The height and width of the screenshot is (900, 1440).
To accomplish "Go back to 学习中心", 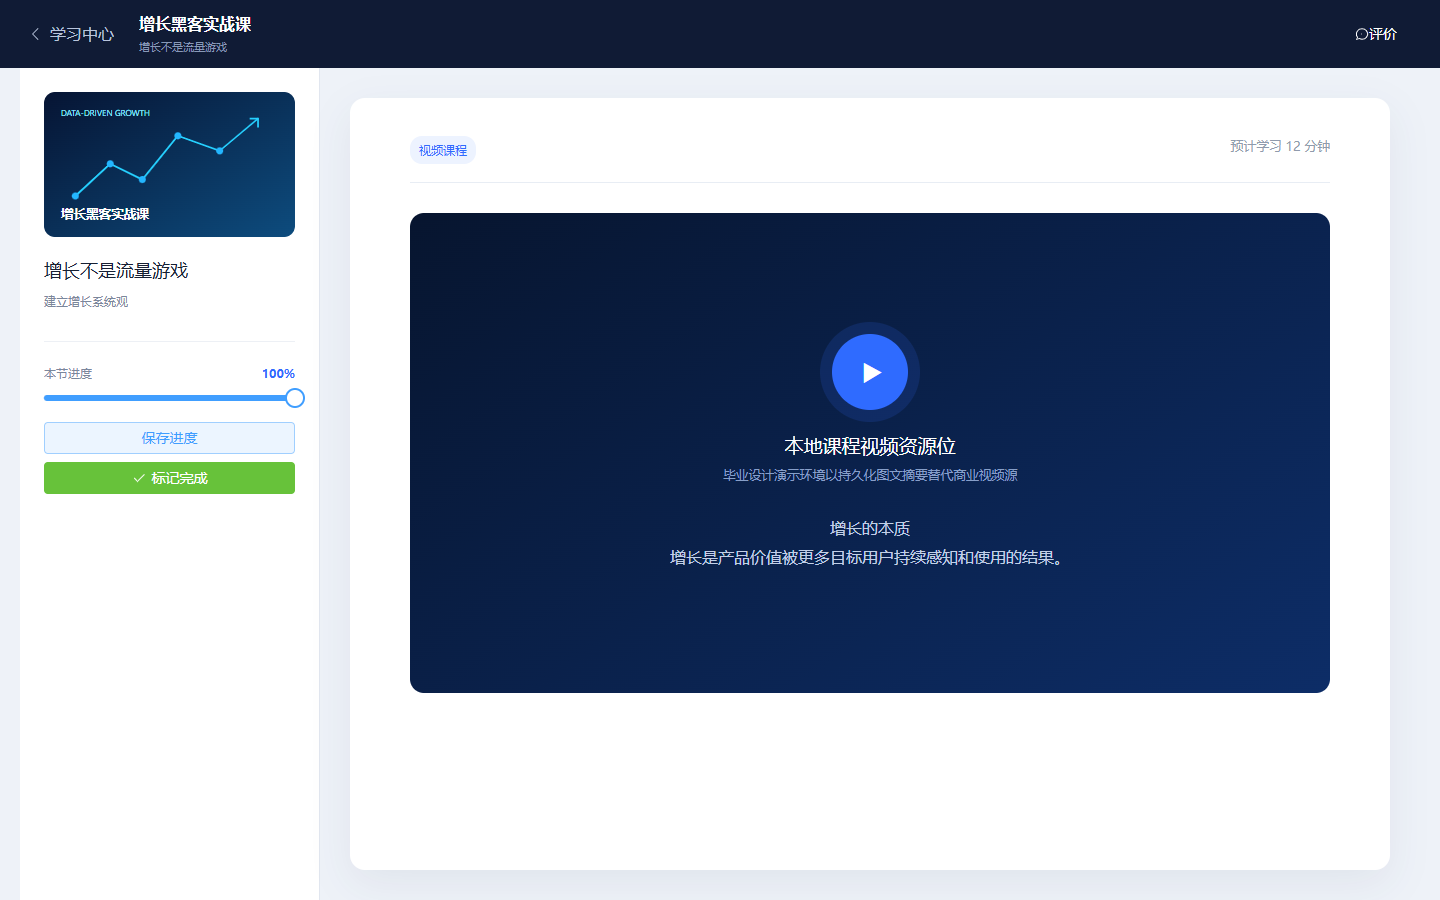I will [72, 34].
